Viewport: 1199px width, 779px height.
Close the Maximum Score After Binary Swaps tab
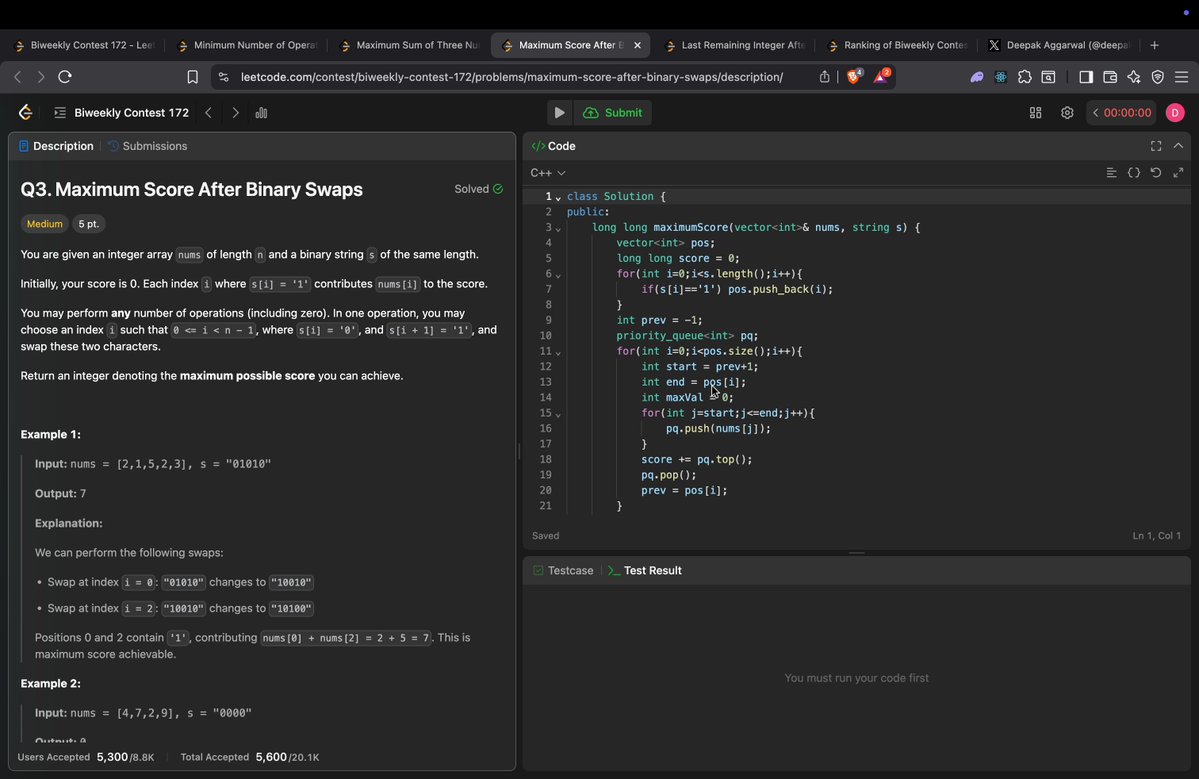click(x=637, y=45)
